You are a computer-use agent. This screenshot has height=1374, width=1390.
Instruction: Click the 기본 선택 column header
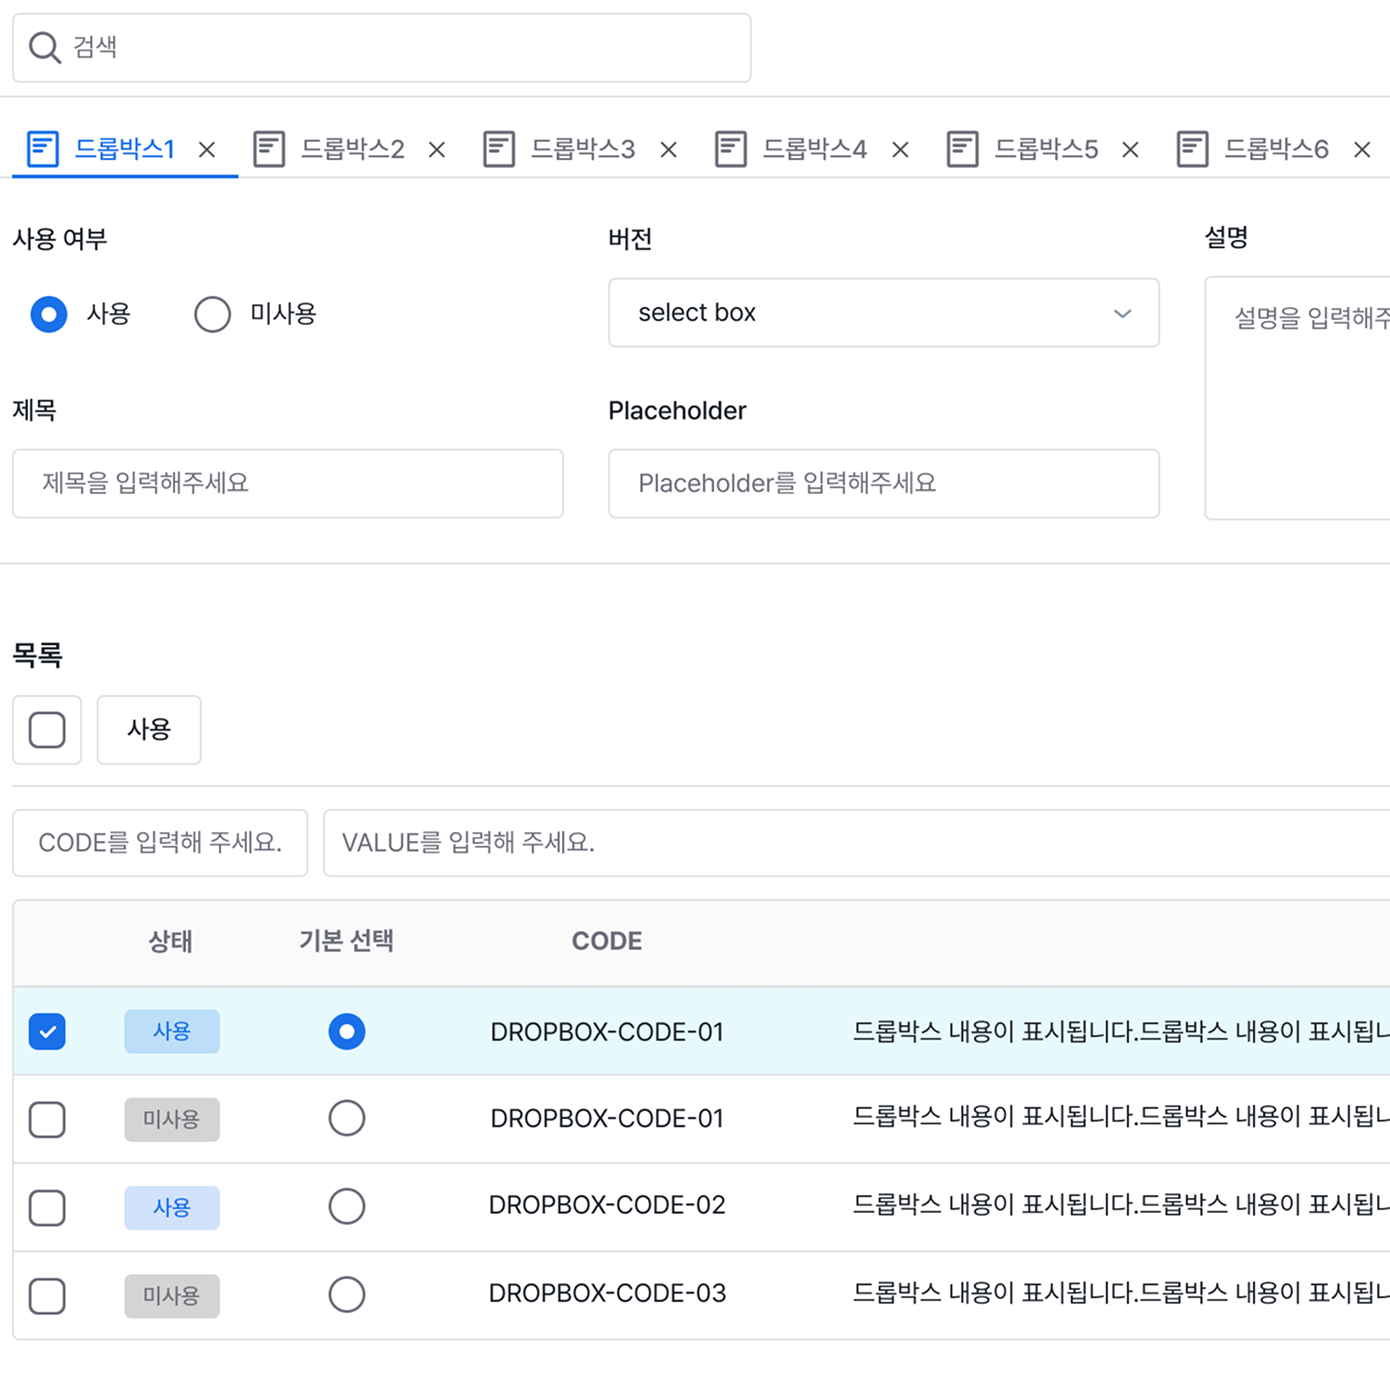point(347,941)
